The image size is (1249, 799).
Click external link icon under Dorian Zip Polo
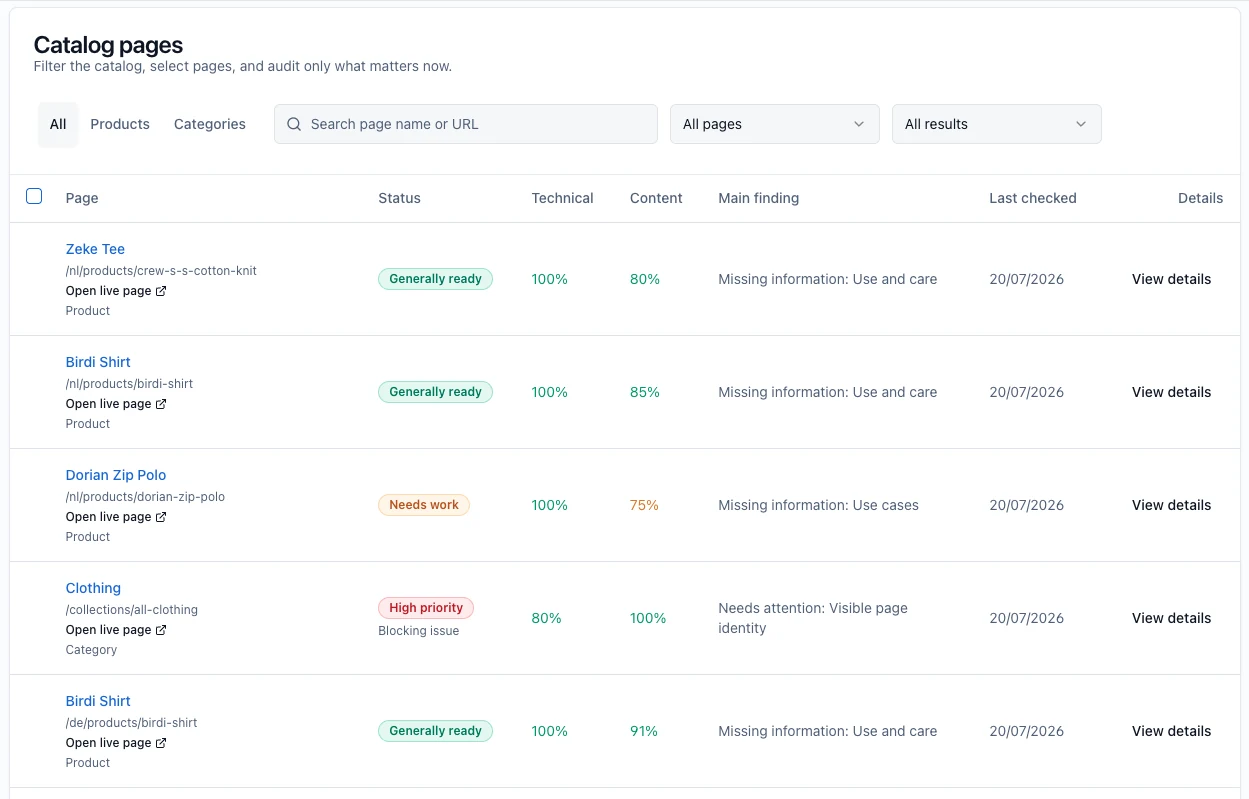(161, 517)
